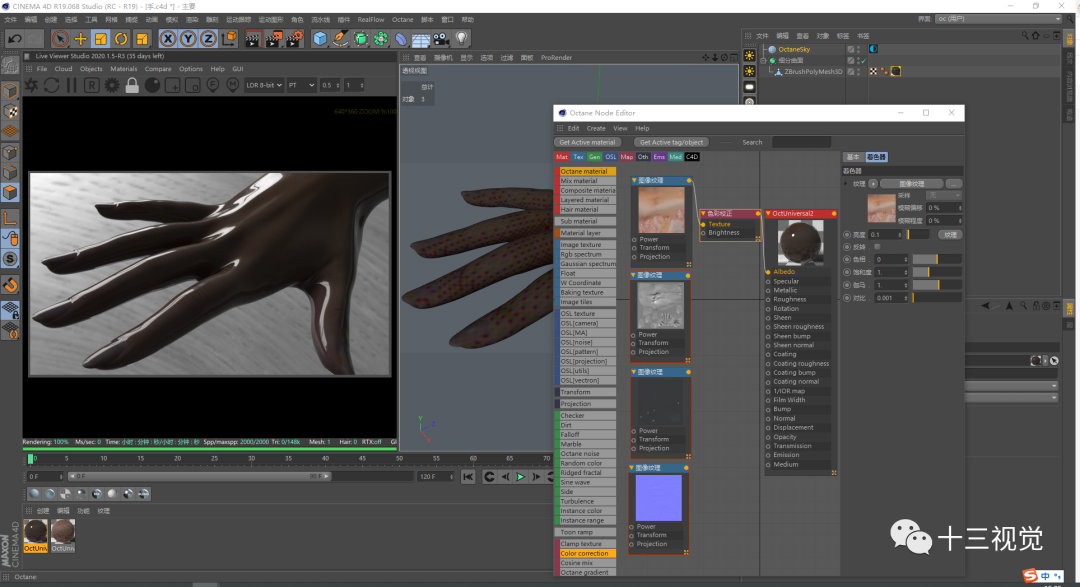The height and width of the screenshot is (587, 1080).
Task: Open the Camera object icon
Action: (x=442, y=39)
